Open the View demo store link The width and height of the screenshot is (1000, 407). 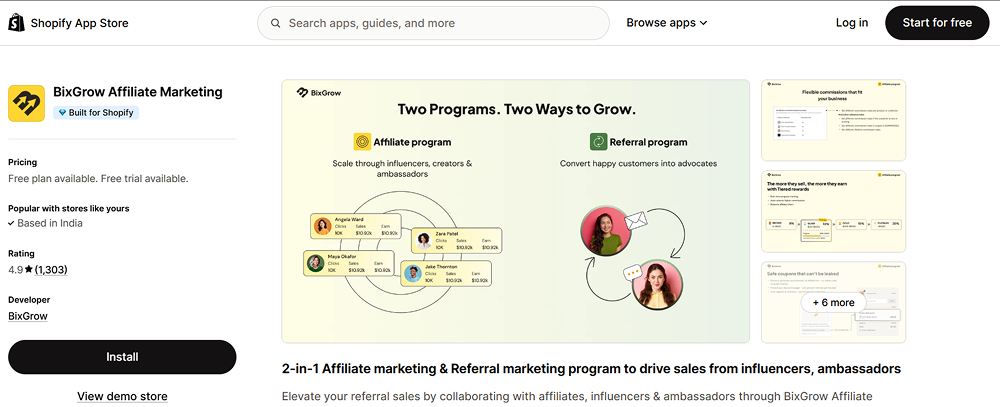coord(122,396)
